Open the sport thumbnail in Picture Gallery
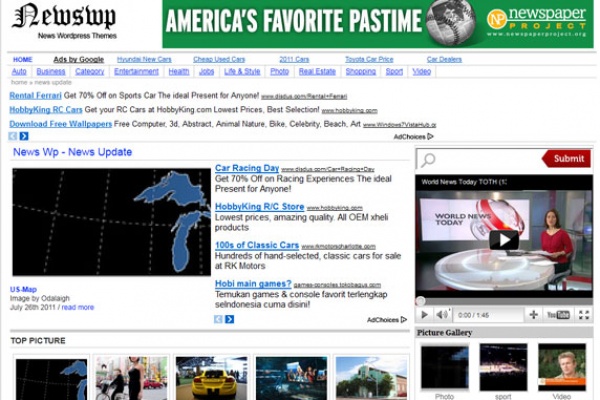The height and width of the screenshot is (400, 600). point(503,368)
